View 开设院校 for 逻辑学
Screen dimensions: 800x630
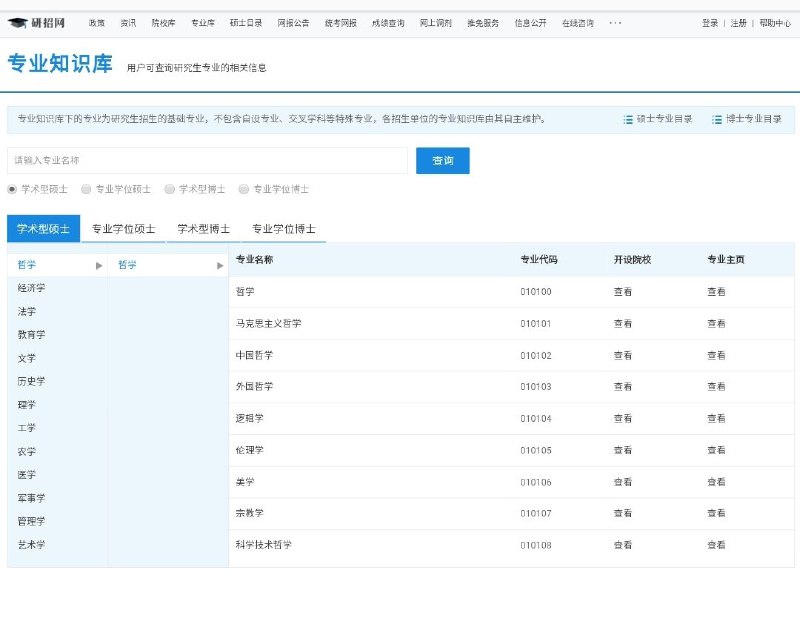coord(623,419)
